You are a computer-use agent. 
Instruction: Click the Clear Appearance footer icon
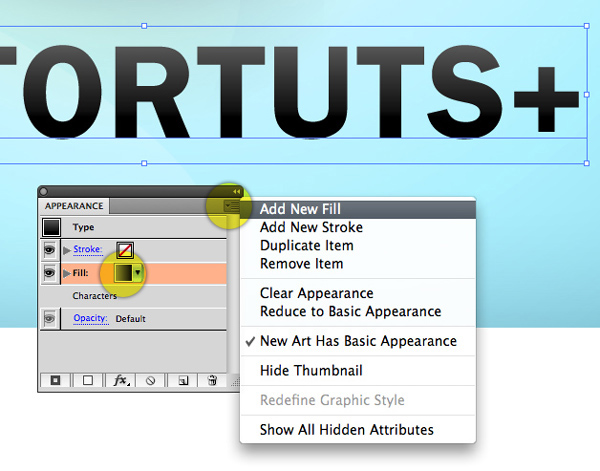tap(150, 380)
